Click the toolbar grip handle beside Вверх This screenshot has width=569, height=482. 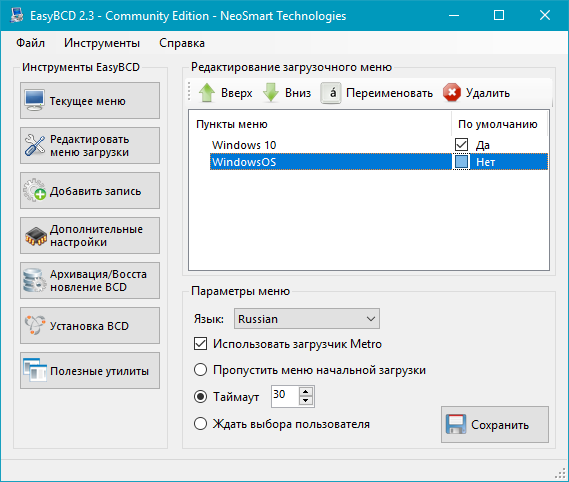coord(189,92)
